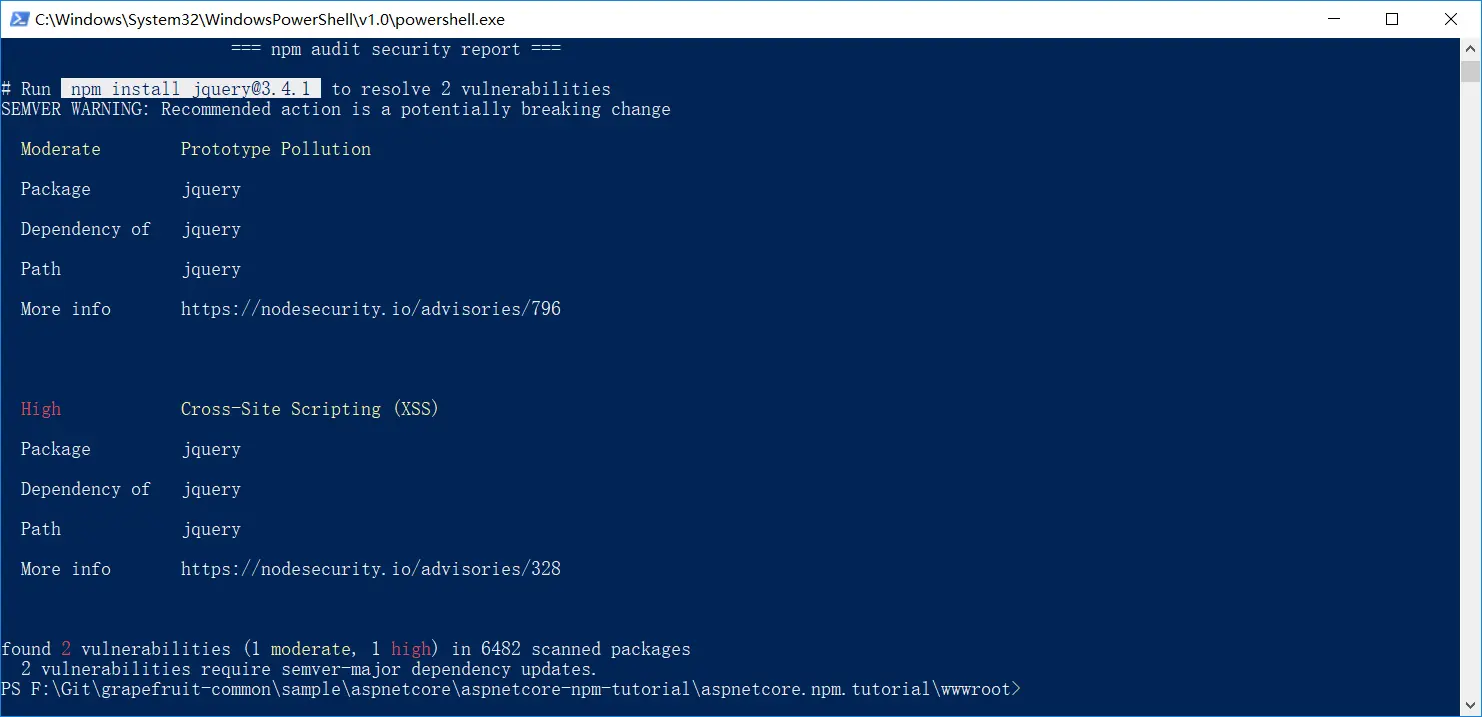This screenshot has height=717, width=1482.
Task: Minimize the PowerShell window
Action: pyautogui.click(x=1335, y=19)
